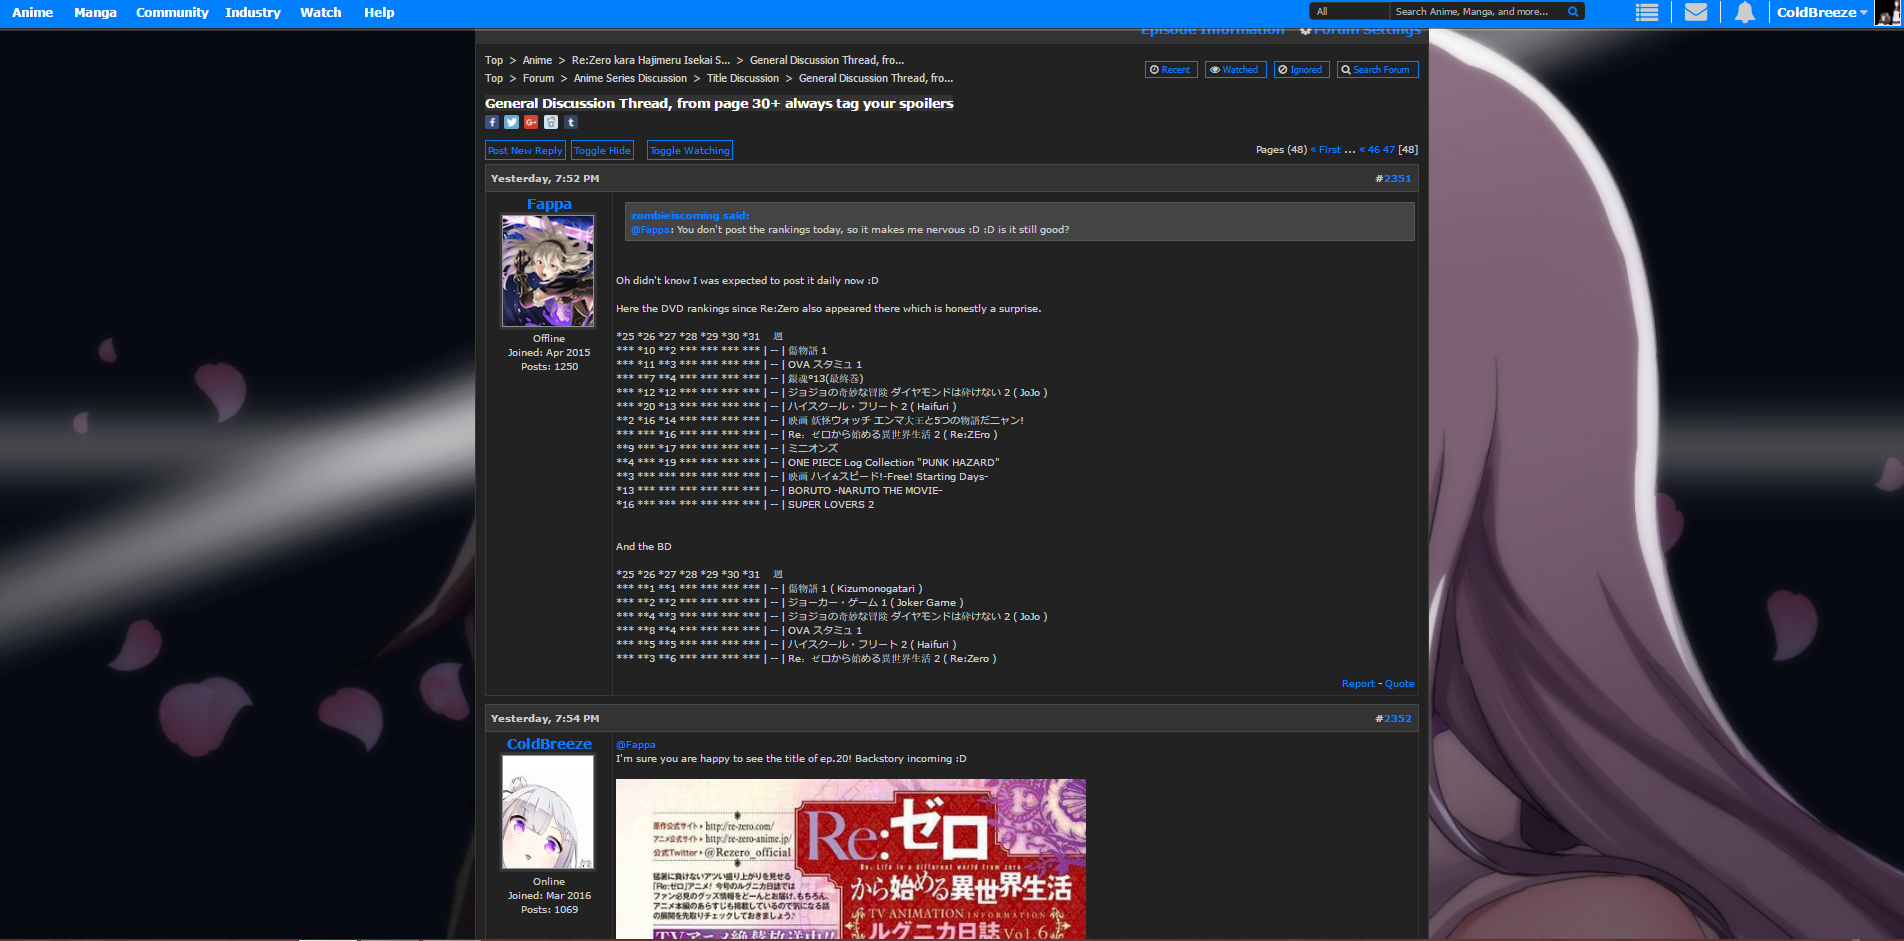Click the Reddit share icon
This screenshot has width=1904, height=941.
[x=551, y=122]
